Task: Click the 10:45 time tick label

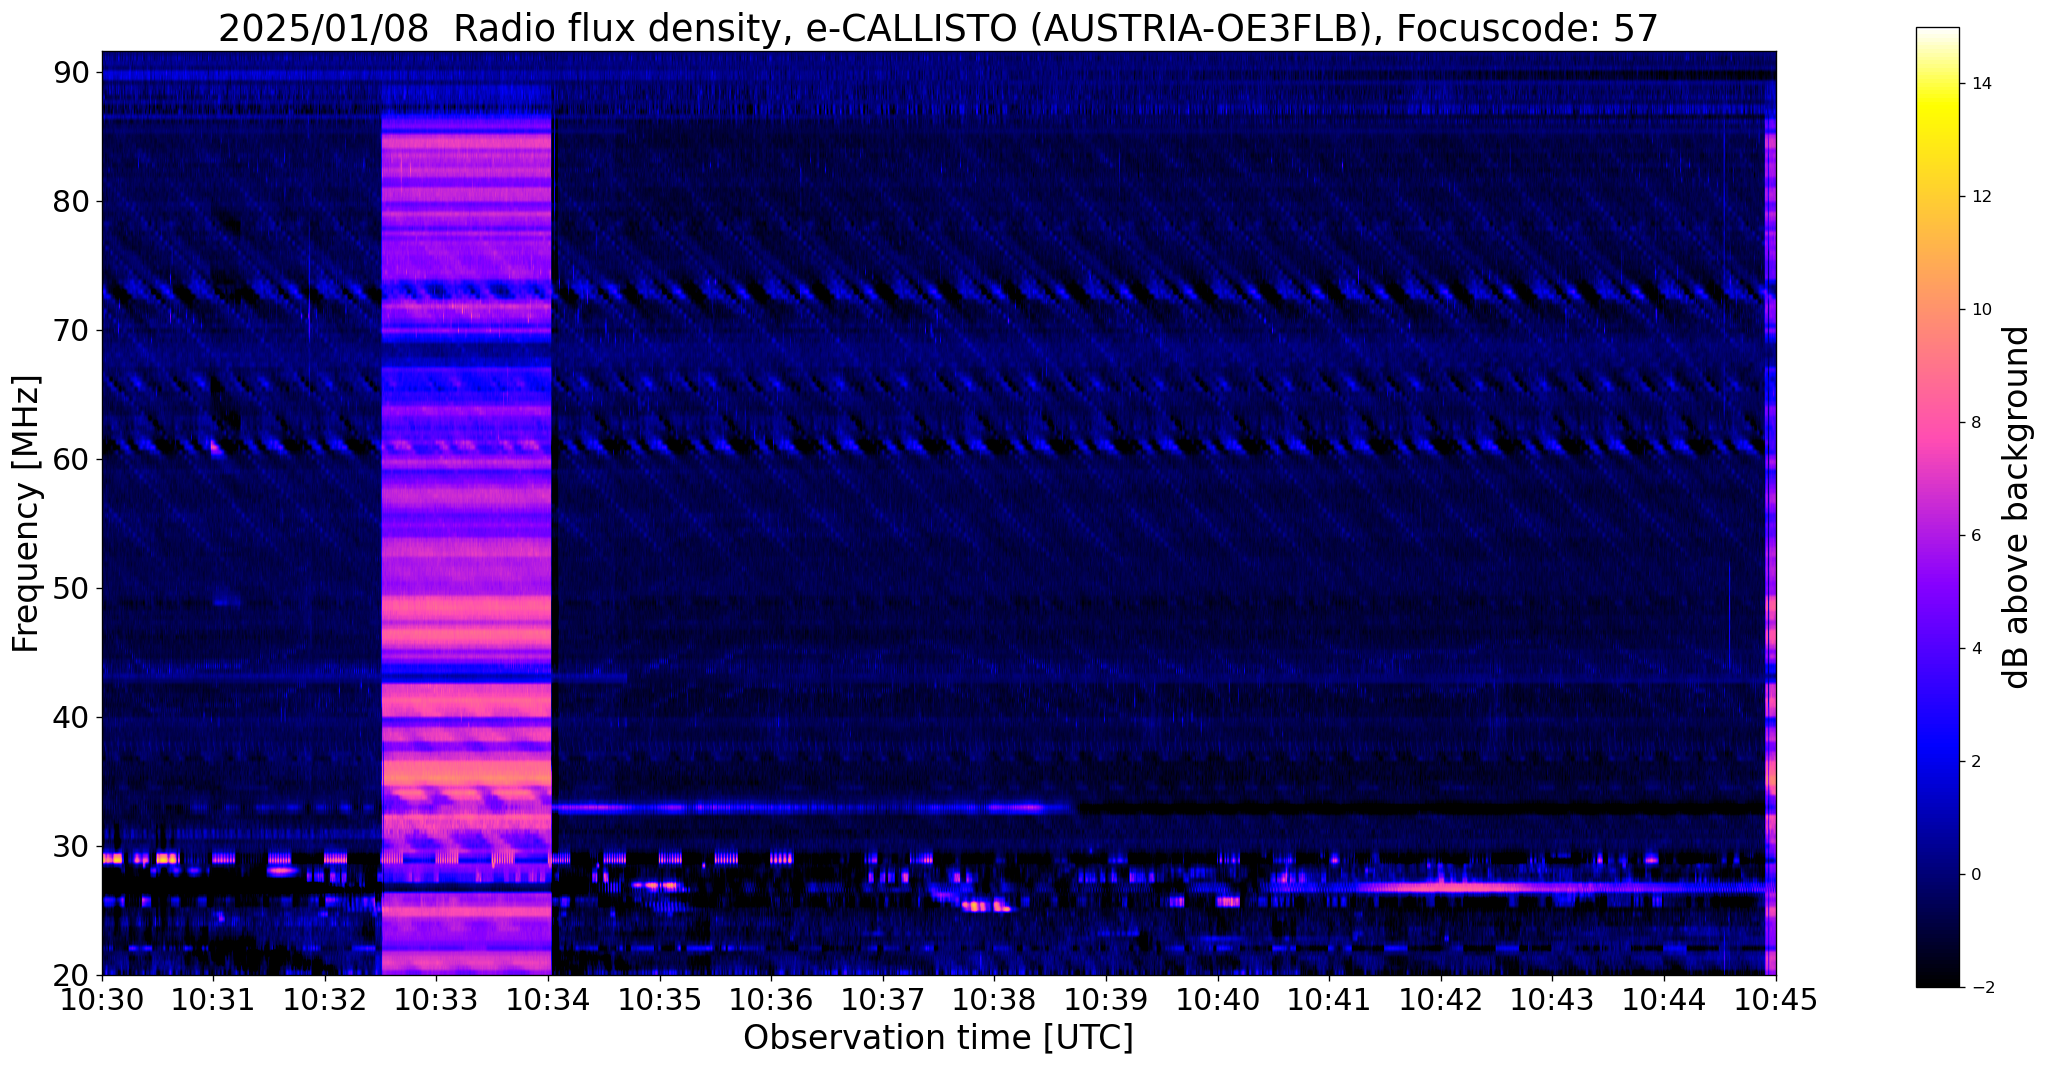Action: click(x=1776, y=999)
